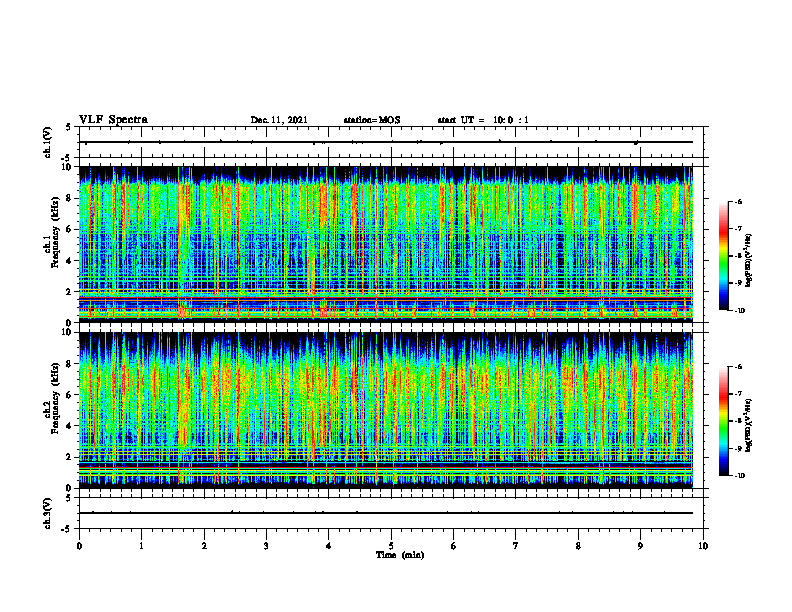Click the "station=MOS" header label
Image resolution: width=792 pixels, height=612 pixels.
click(x=372, y=120)
